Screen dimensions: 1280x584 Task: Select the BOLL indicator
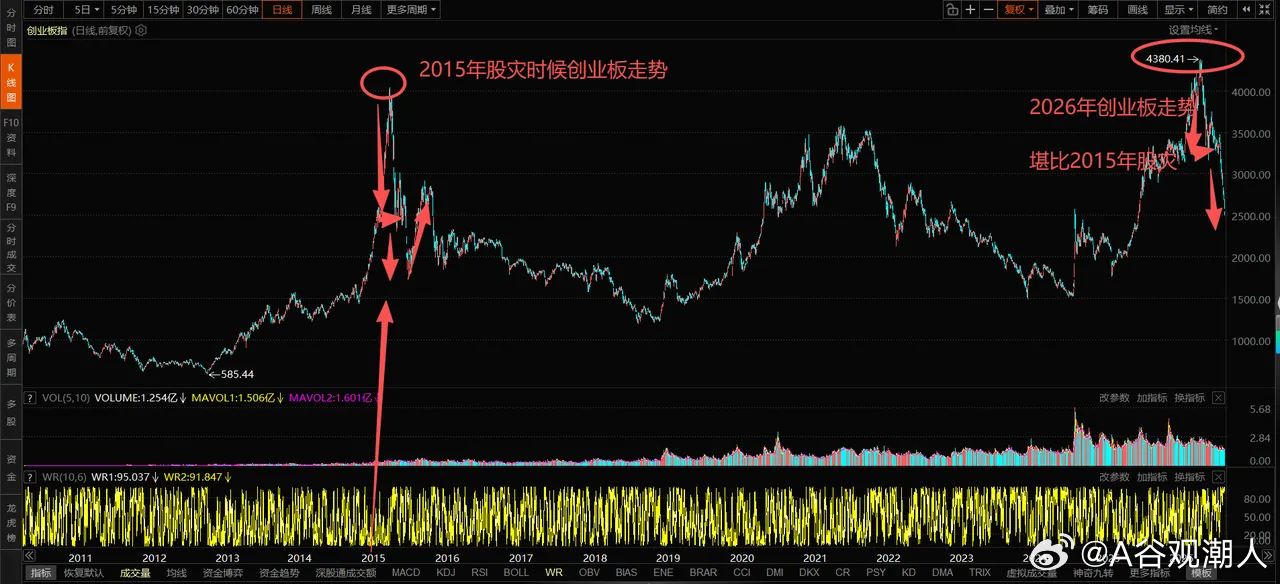pos(516,573)
